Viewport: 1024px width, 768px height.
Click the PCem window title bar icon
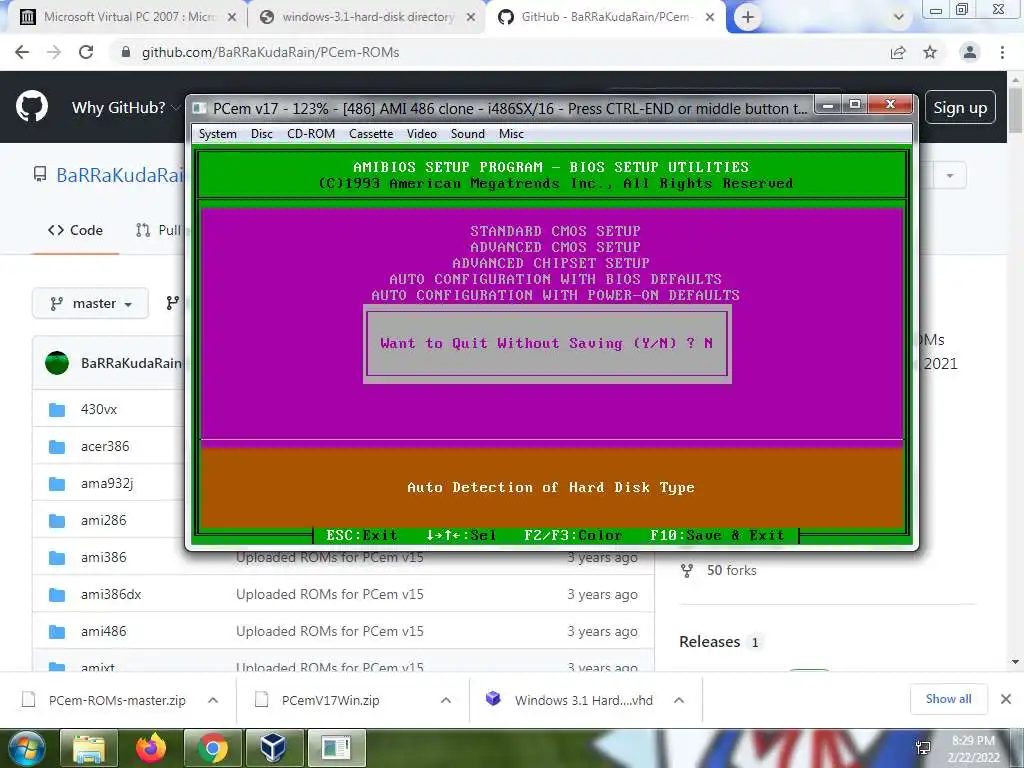200,108
